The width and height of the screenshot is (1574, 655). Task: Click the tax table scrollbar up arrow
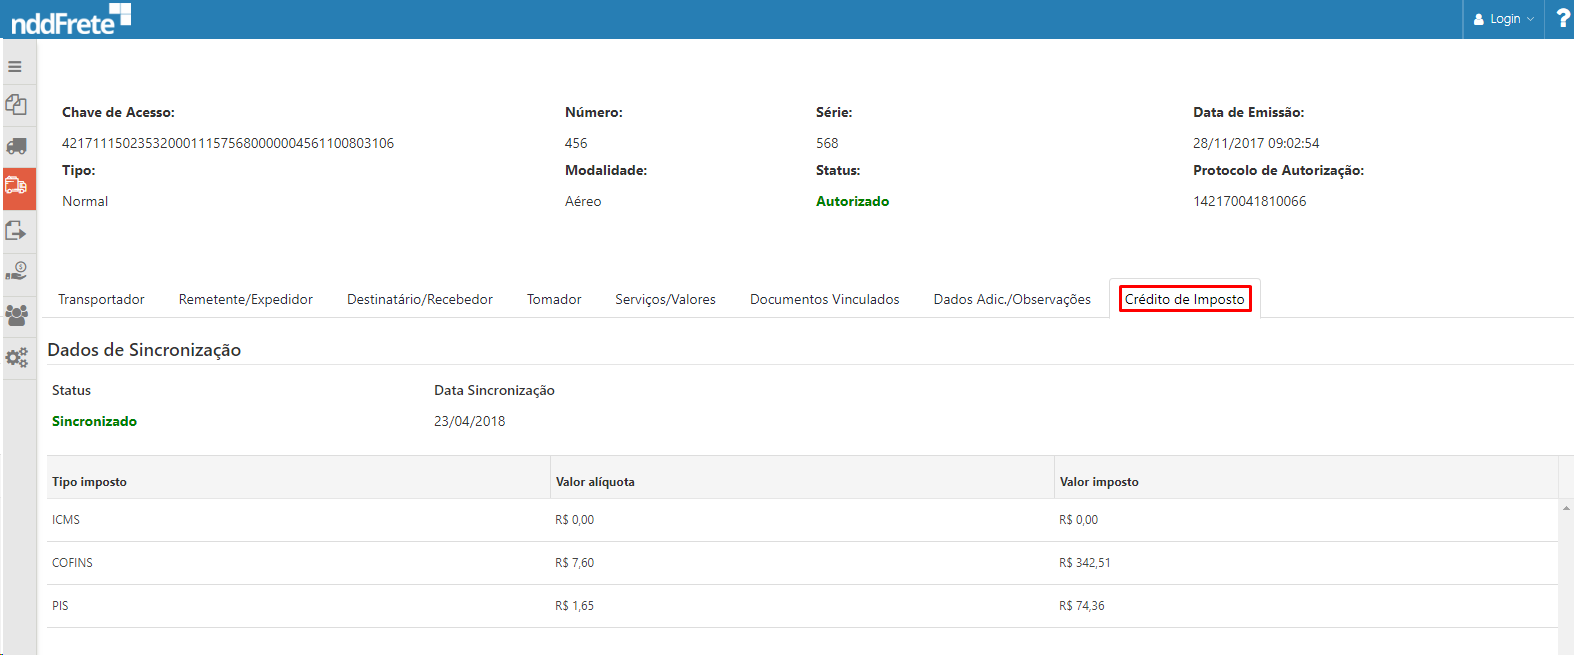pyautogui.click(x=1566, y=508)
